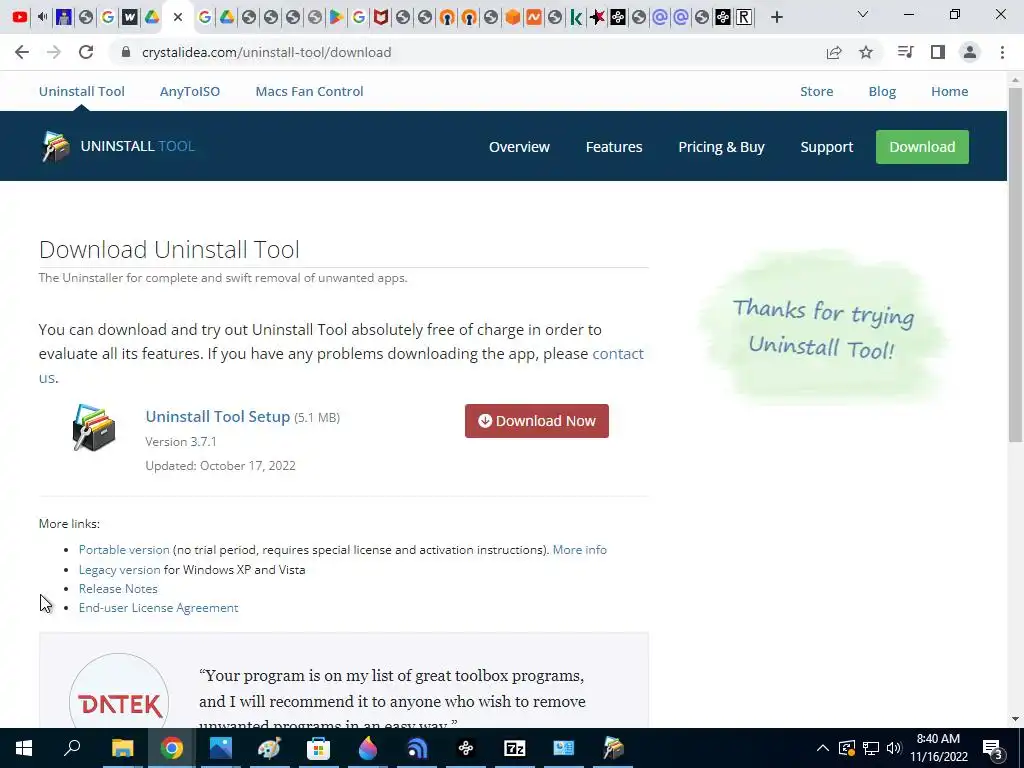1024x768 pixels.
Task: Open the Windows Start menu
Action: pos(24,748)
